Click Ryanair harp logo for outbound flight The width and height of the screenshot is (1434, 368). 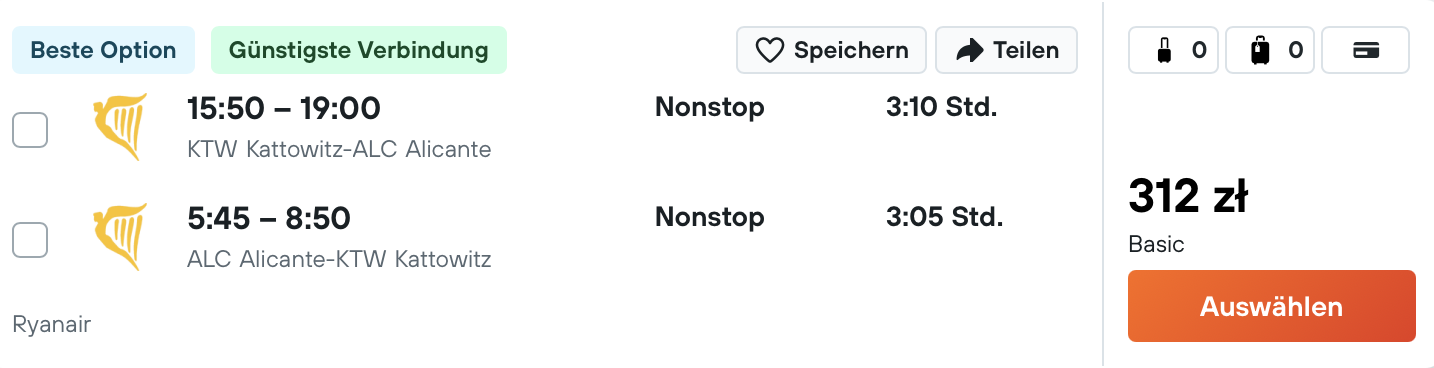119,127
